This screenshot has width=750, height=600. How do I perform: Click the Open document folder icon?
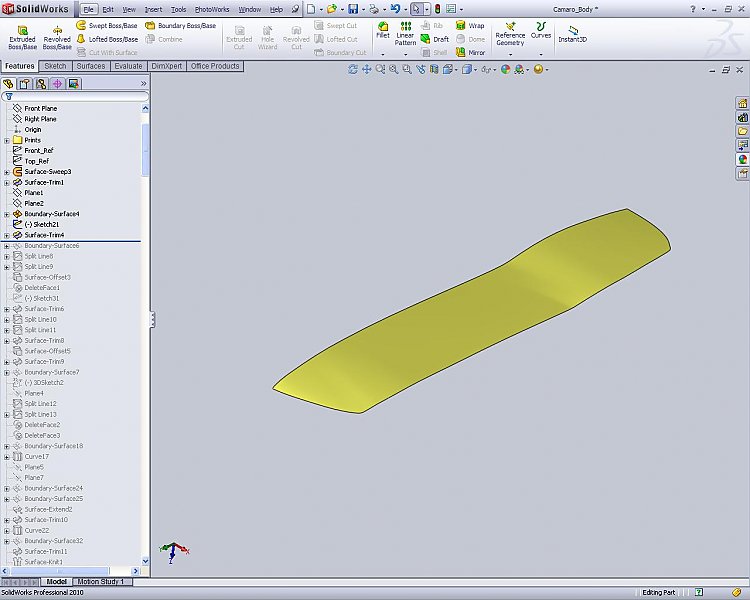point(331,9)
